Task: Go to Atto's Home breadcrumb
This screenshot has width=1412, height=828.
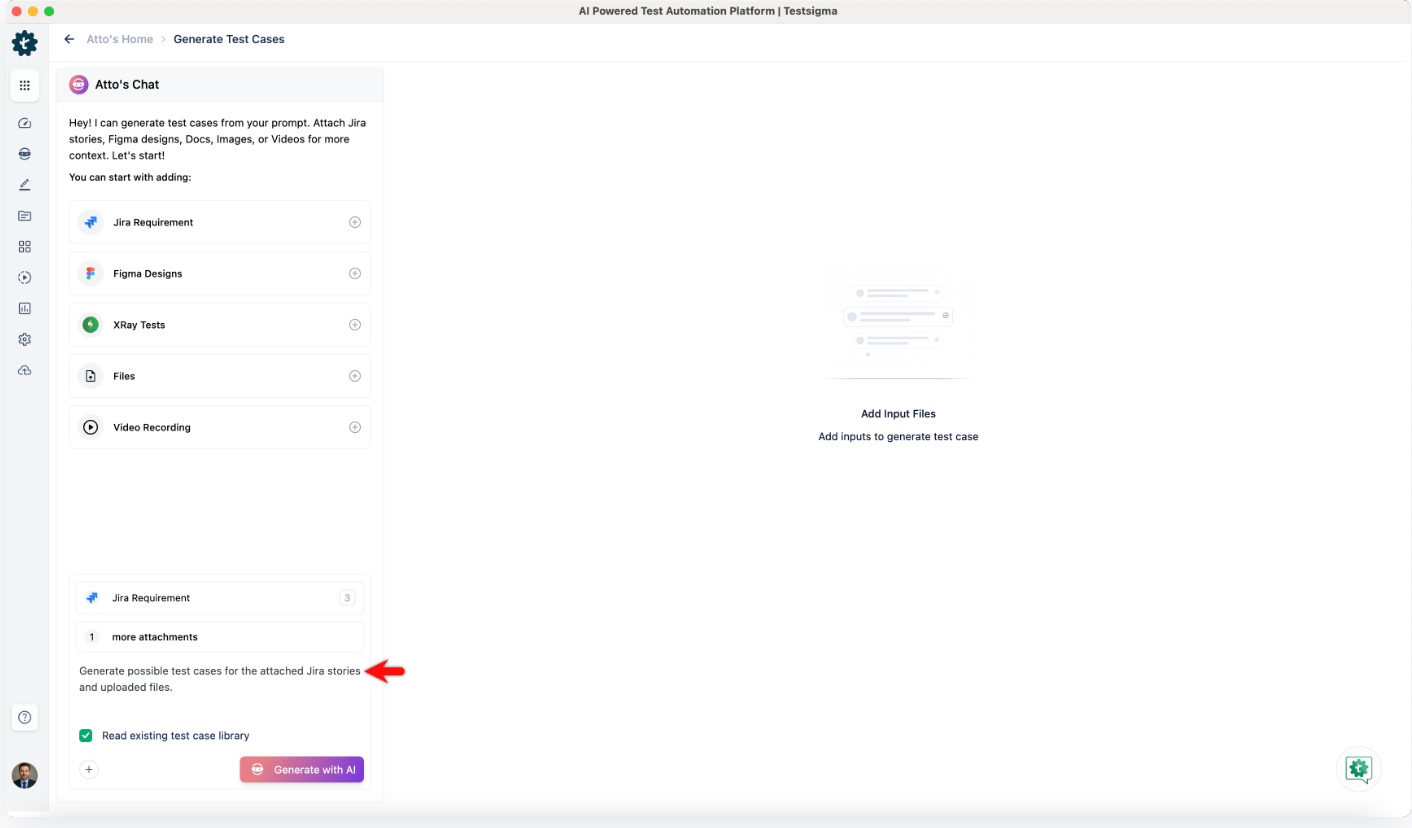Action: [120, 39]
